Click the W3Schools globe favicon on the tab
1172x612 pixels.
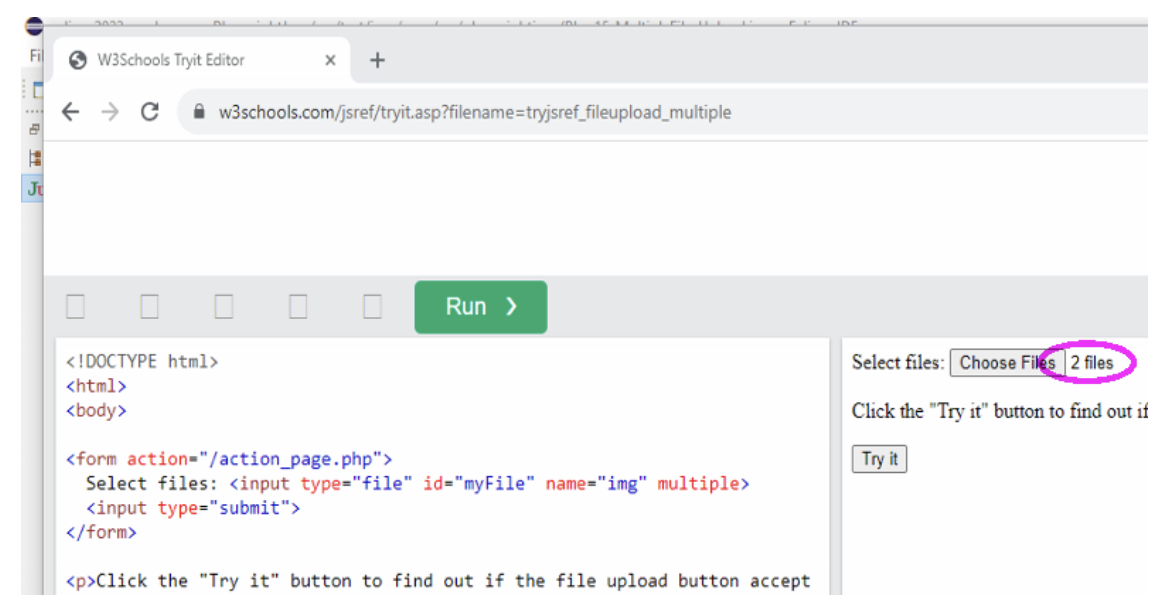(x=76, y=60)
